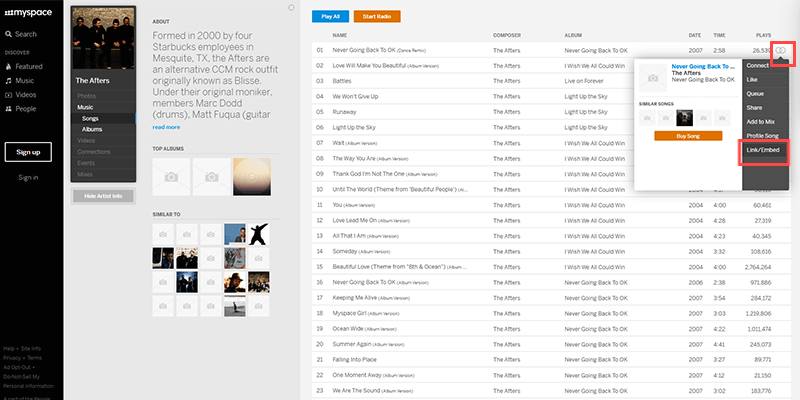Open the silhouette jumping similar artist thumbnail
800x400 pixels.
[x=259, y=234]
